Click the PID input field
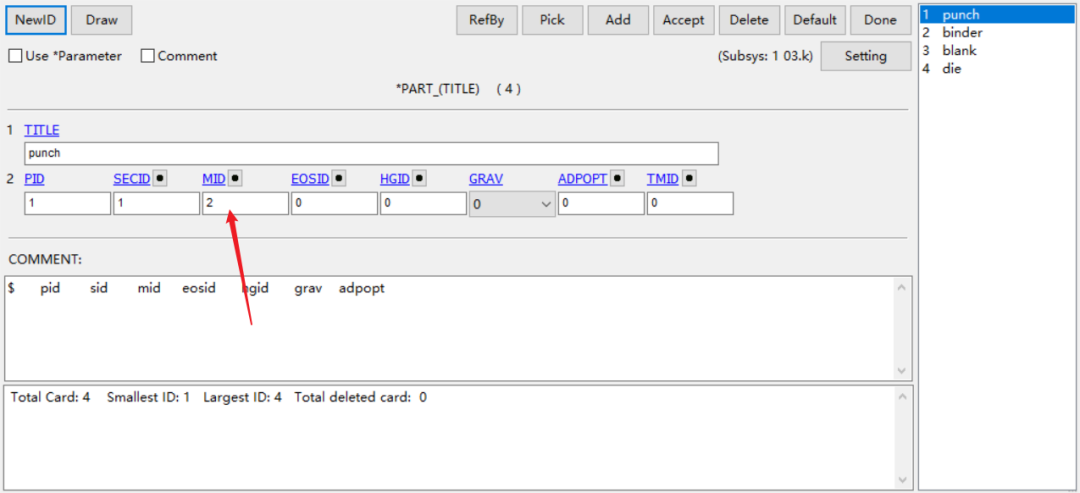 point(68,203)
